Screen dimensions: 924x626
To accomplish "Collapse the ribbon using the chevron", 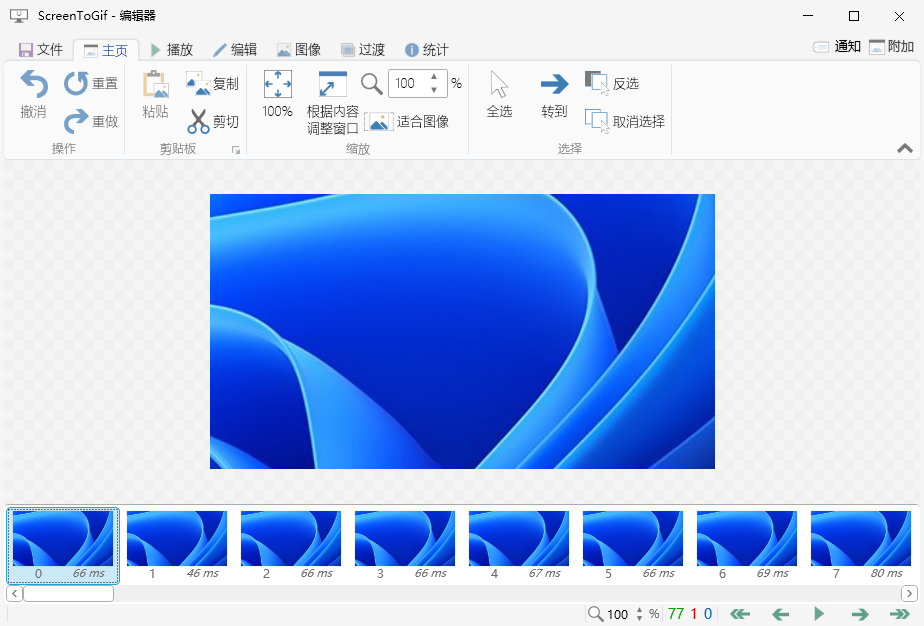I will [904, 147].
